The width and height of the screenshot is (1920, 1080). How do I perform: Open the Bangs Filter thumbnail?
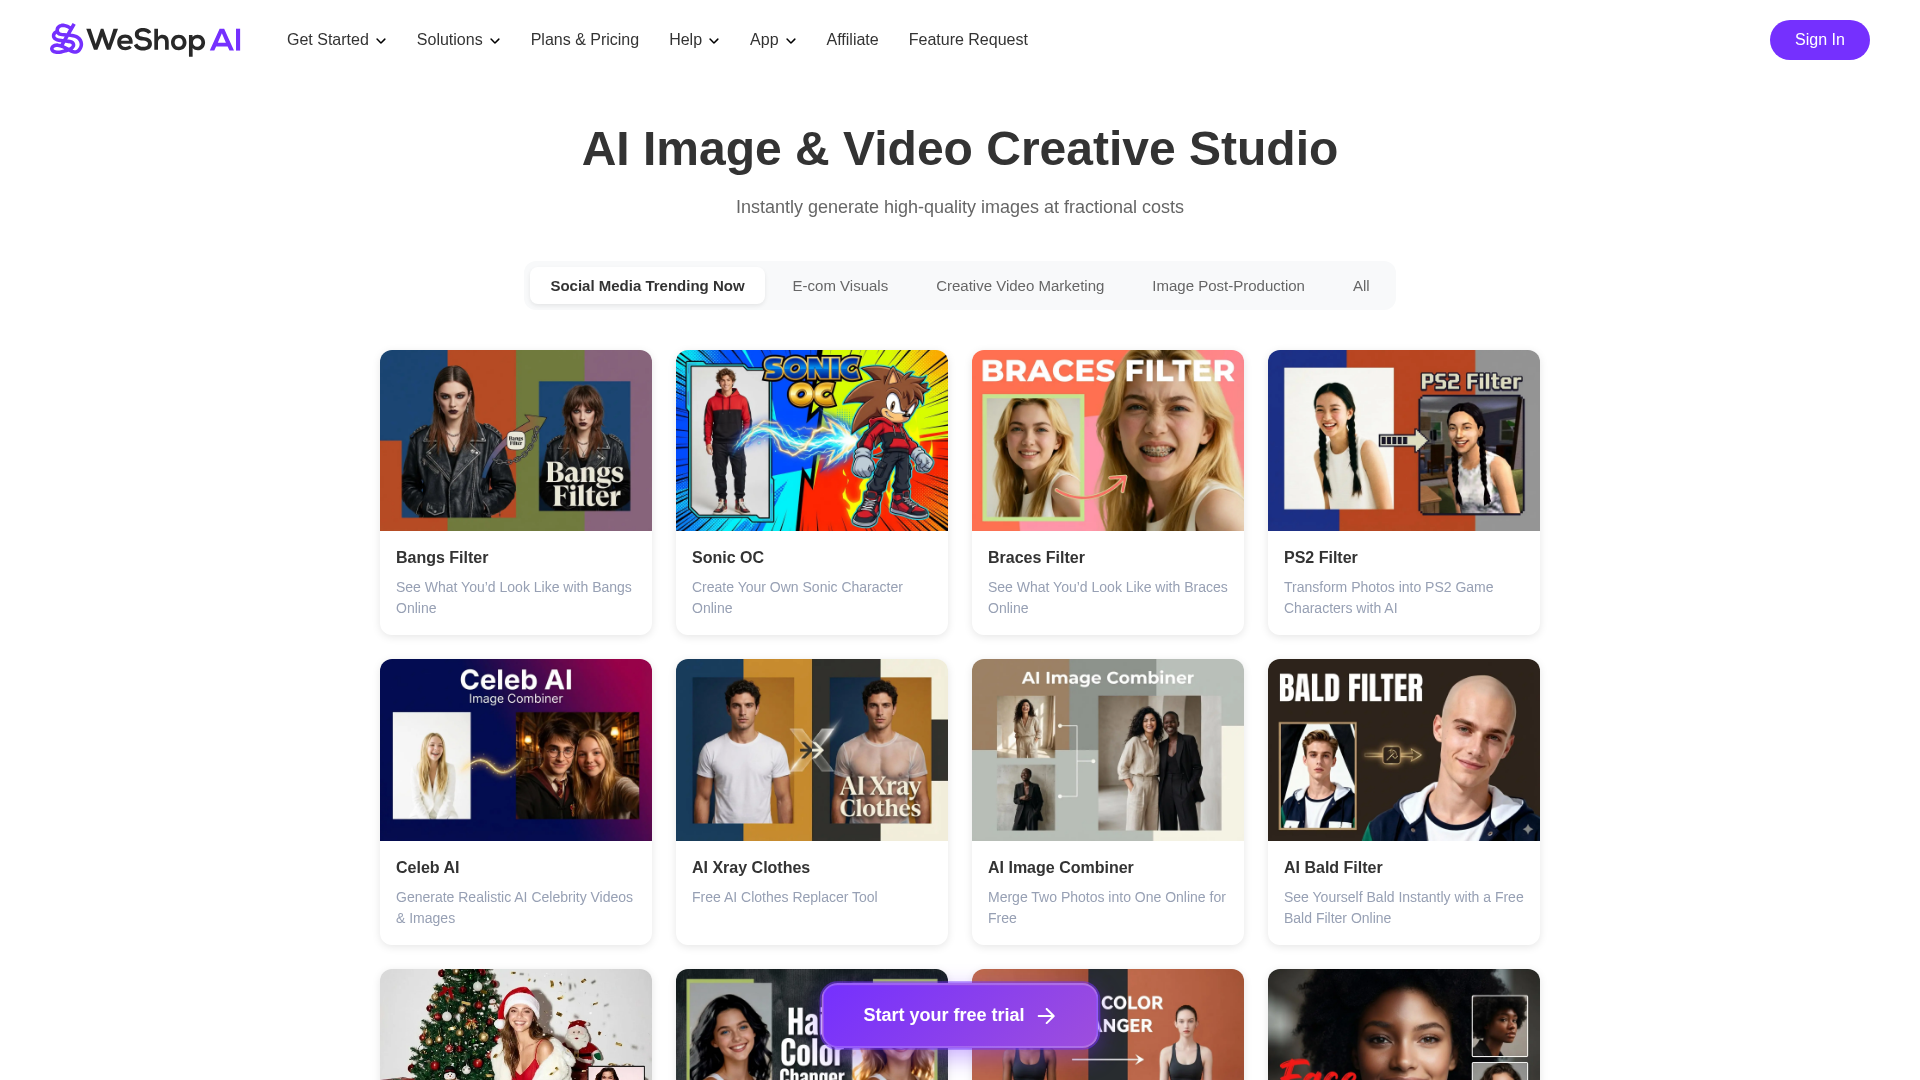pyautogui.click(x=515, y=440)
